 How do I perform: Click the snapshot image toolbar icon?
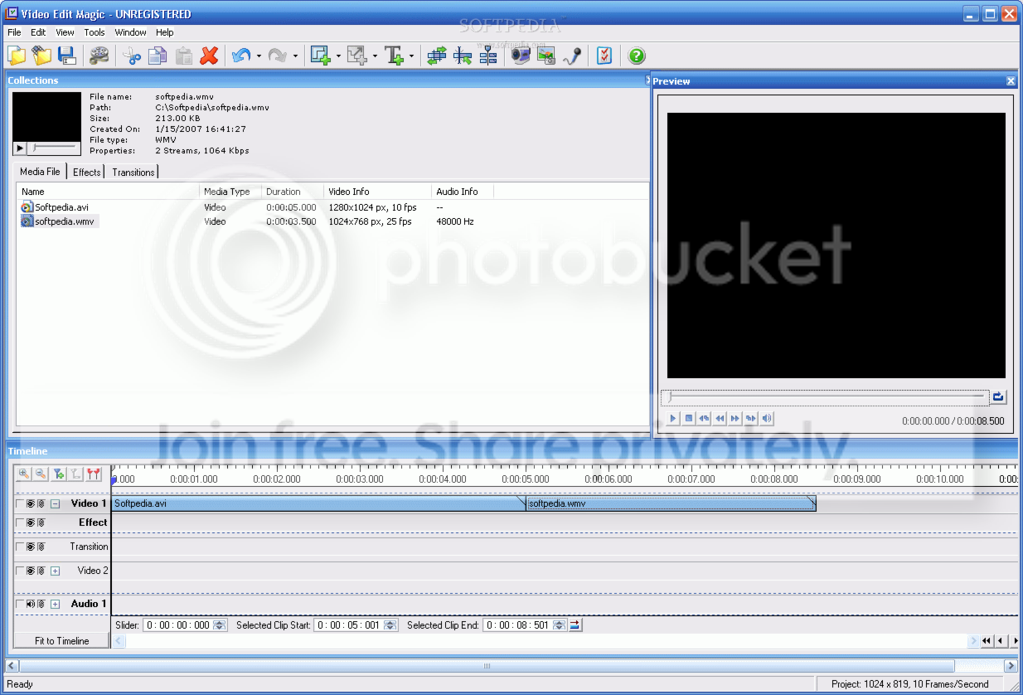coord(546,56)
